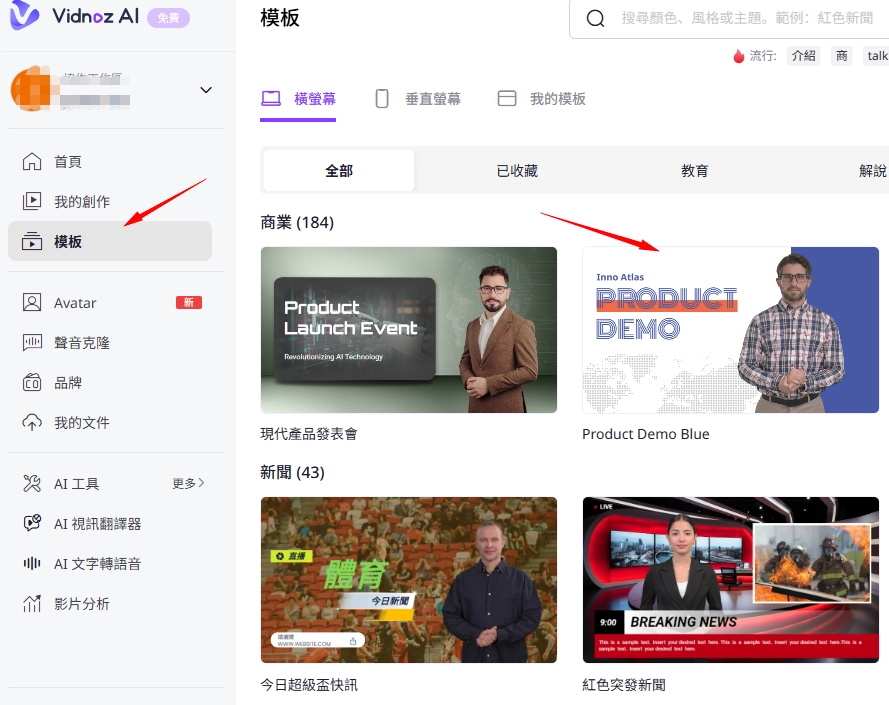Open AI 文字轉語音 in sidebar
Screen dimensions: 889x705
(x=110, y=564)
